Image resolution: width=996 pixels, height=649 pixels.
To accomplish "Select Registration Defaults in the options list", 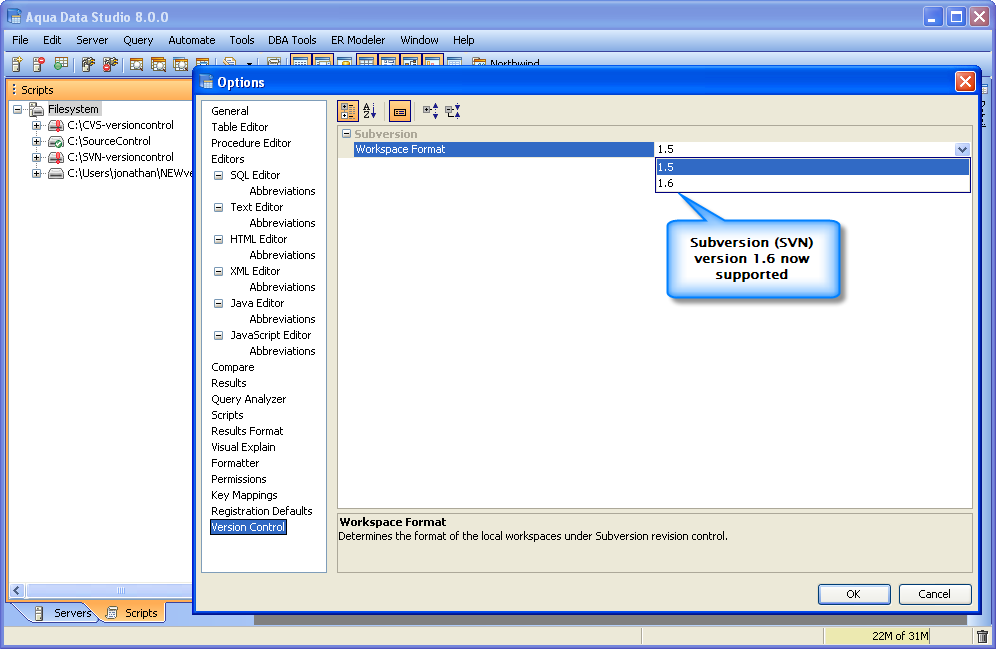I will (x=262, y=511).
